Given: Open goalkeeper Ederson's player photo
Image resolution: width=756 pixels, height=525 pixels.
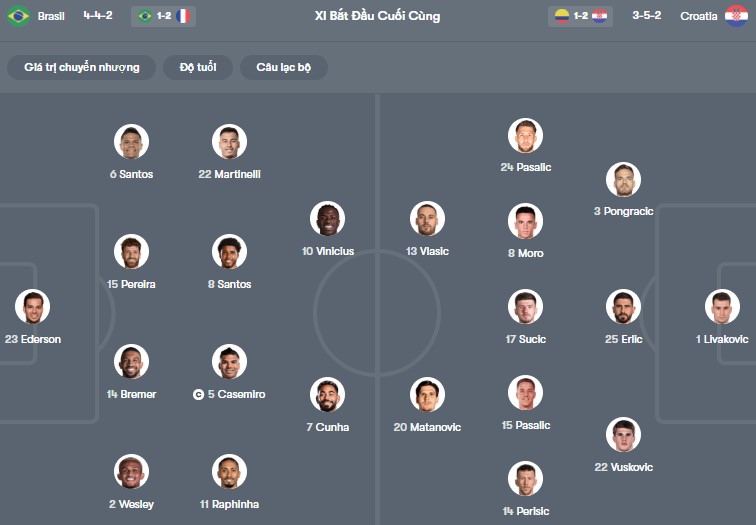Looking at the screenshot, I should 32,307.
